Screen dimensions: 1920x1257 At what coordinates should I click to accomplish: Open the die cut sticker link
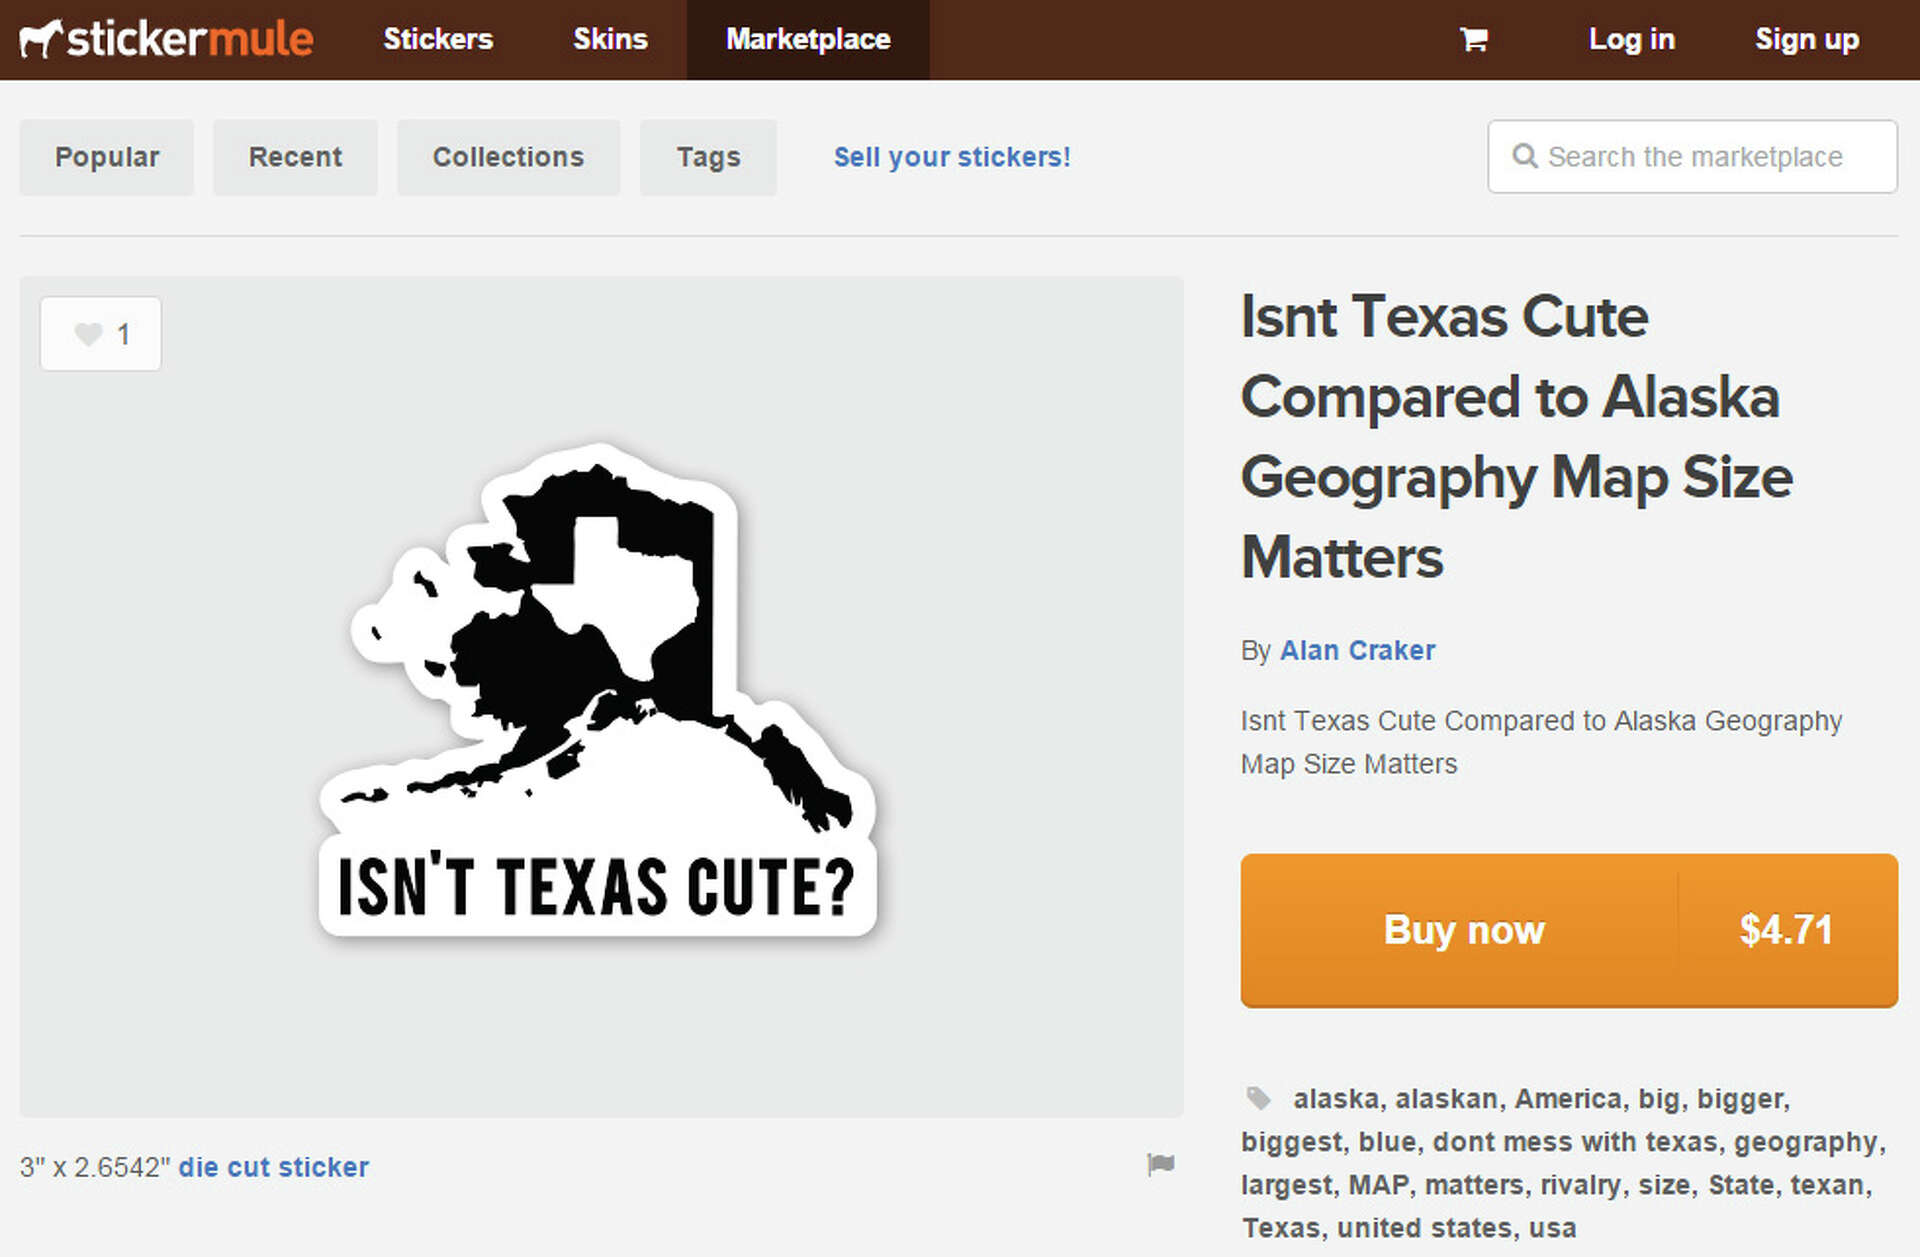tap(273, 1166)
